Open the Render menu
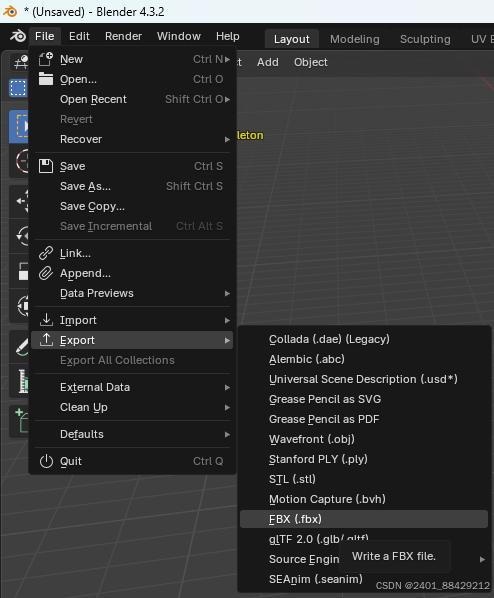This screenshot has width=494, height=598. click(123, 36)
